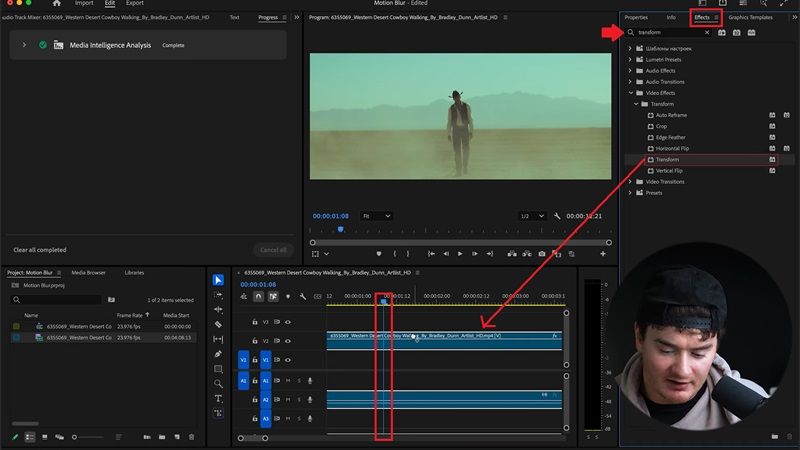Click Mark Out bracket button
The width and height of the screenshot is (800, 450).
coord(408,254)
